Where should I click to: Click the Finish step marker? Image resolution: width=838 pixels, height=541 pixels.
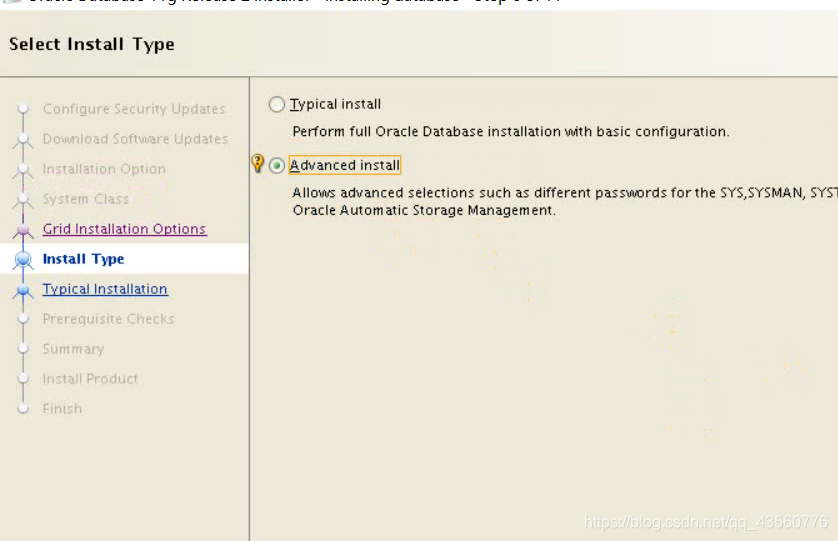tap(23, 409)
